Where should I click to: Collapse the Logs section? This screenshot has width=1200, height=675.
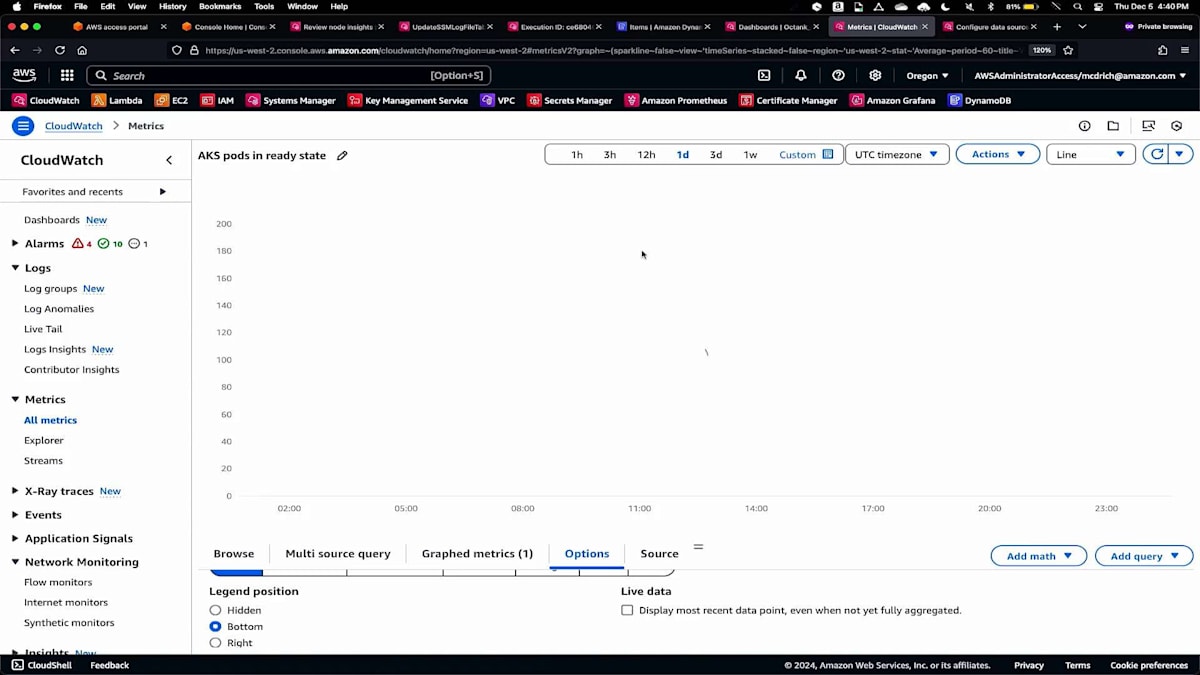coord(15,268)
